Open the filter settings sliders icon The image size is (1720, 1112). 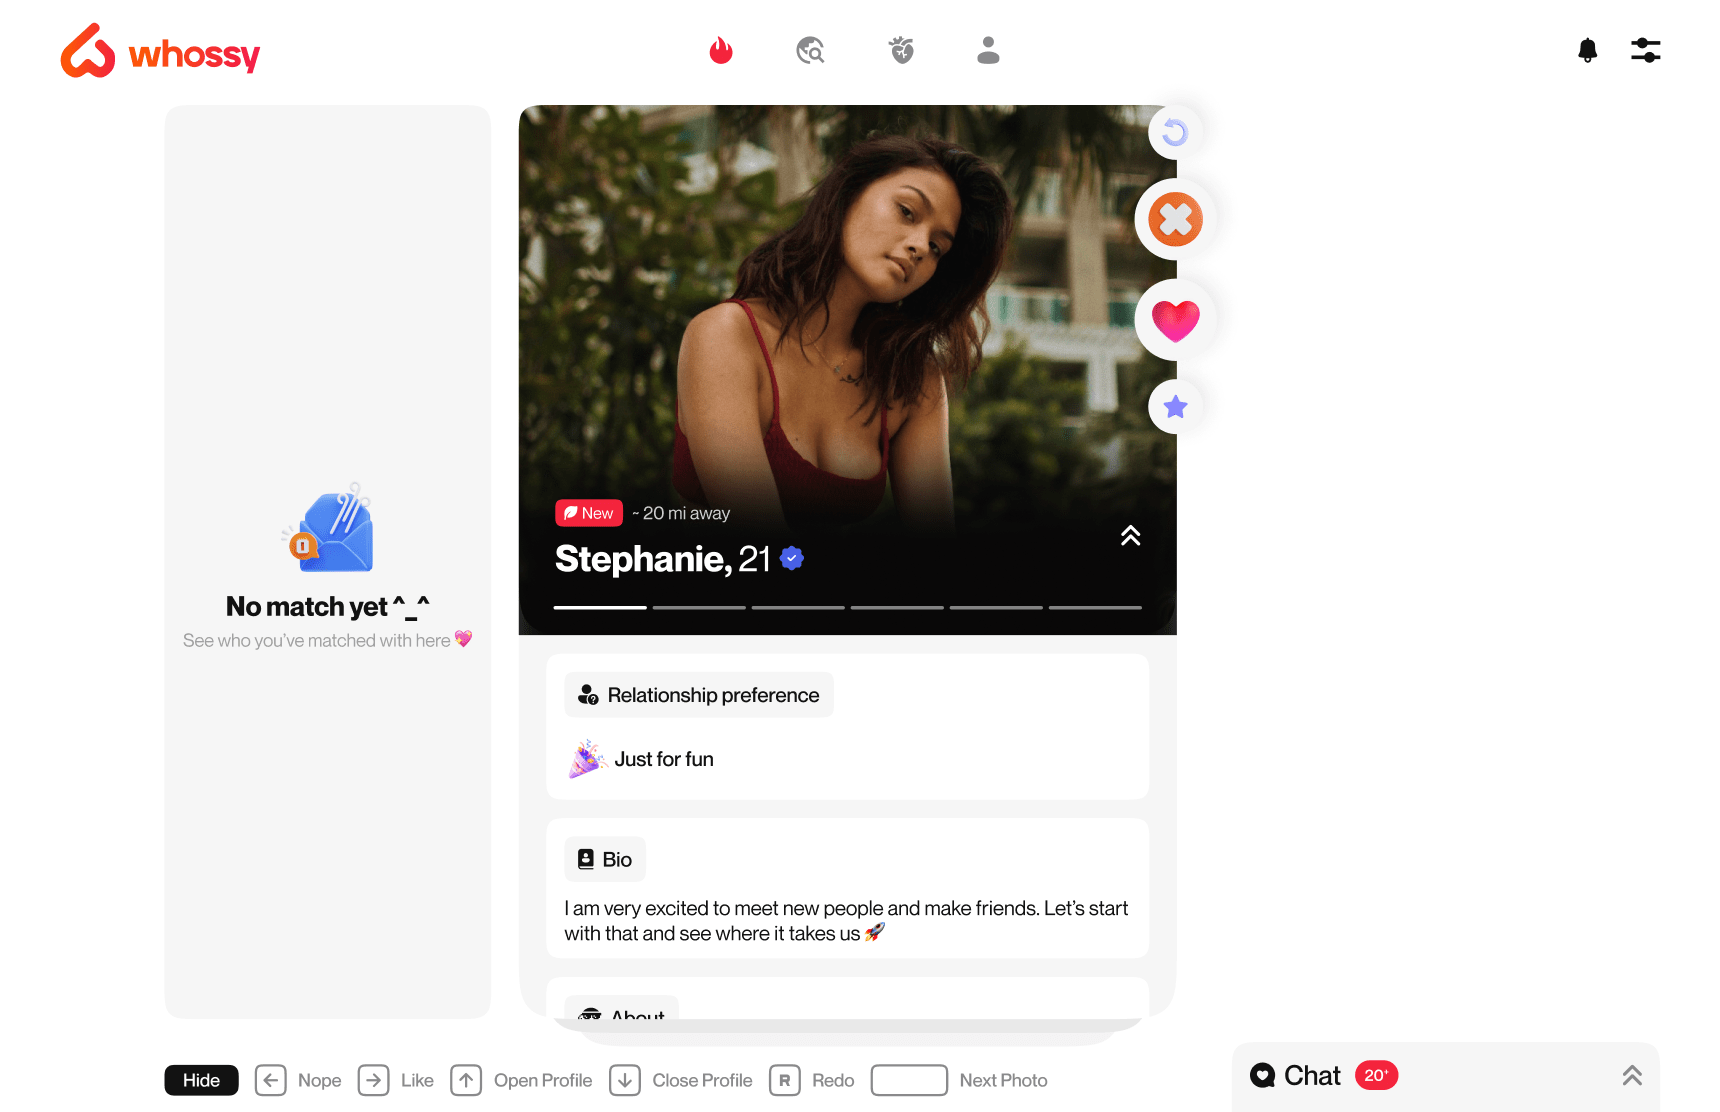tap(1645, 50)
